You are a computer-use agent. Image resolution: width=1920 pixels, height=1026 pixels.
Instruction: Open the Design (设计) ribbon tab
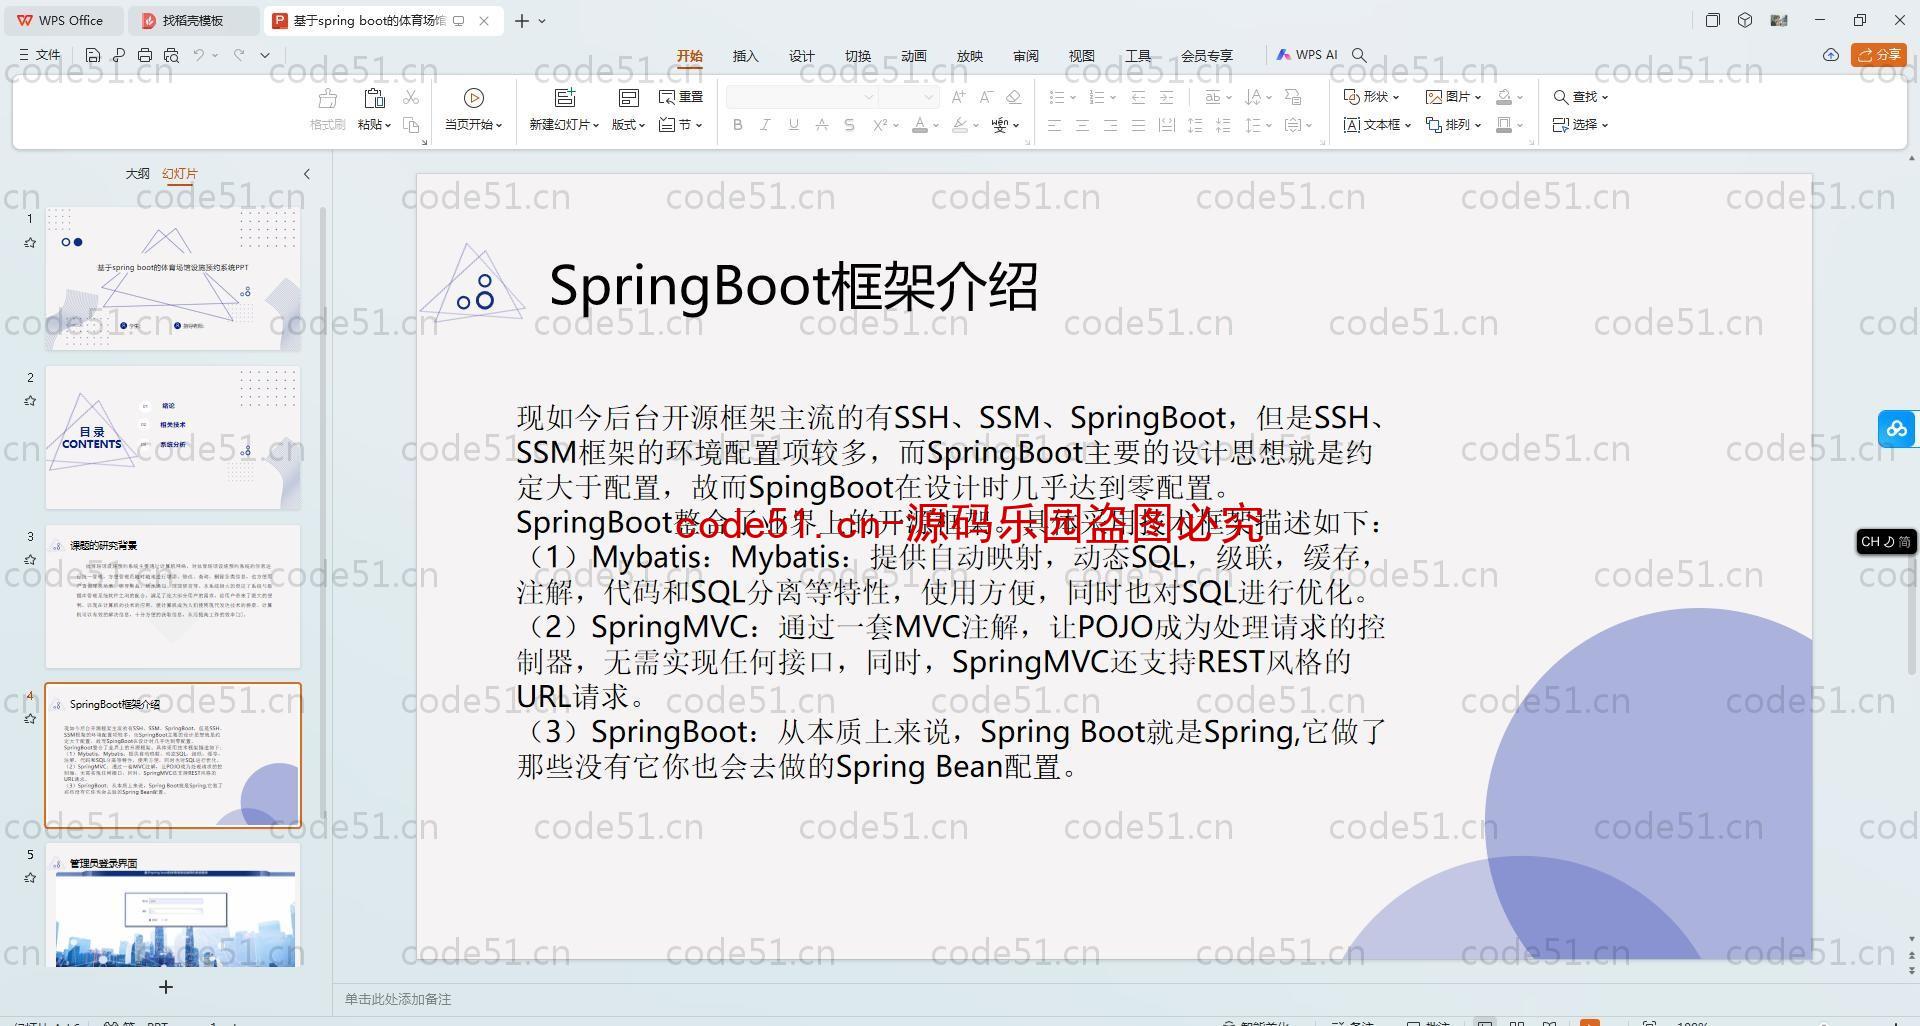tap(802, 56)
